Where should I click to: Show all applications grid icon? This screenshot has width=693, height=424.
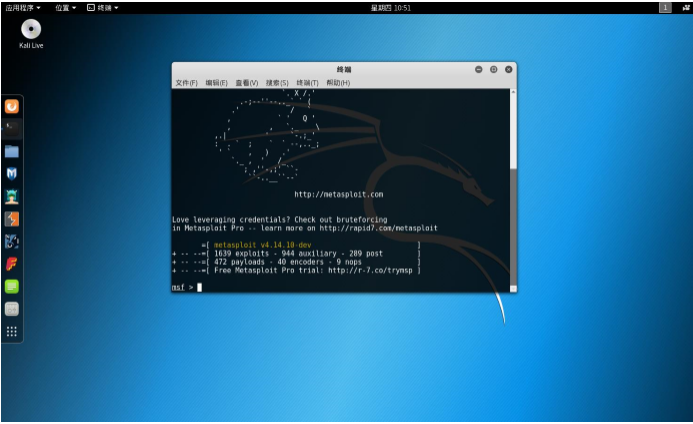[12, 332]
